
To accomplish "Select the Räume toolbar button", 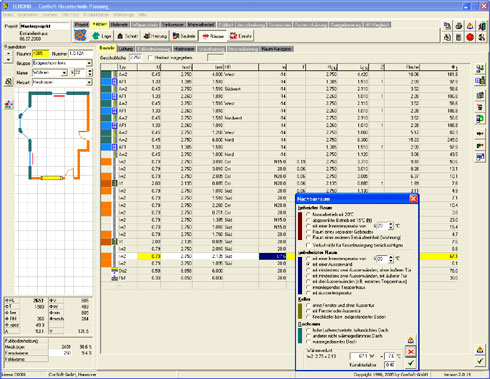I will click(x=212, y=36).
